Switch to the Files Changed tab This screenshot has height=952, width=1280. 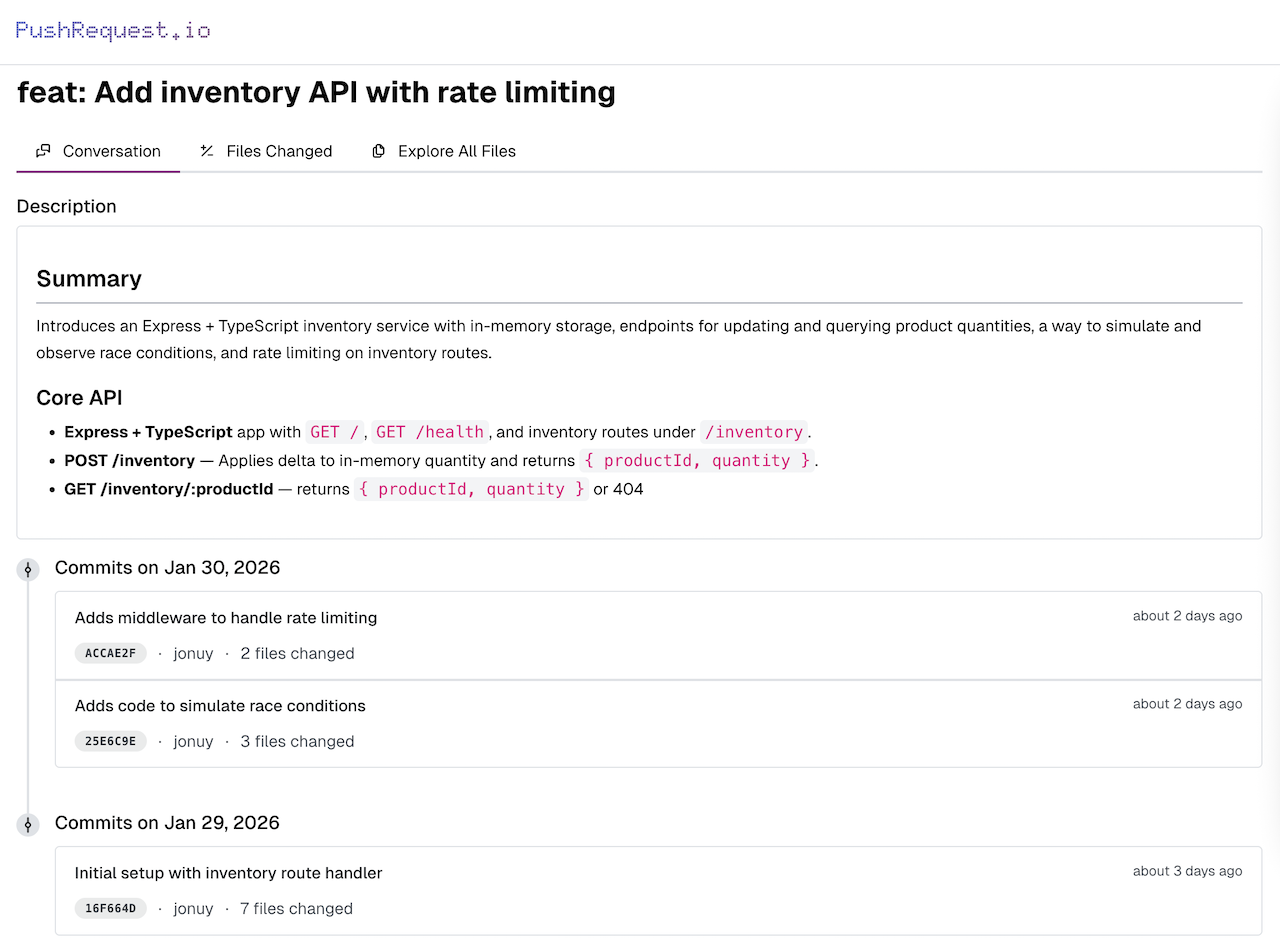point(279,151)
